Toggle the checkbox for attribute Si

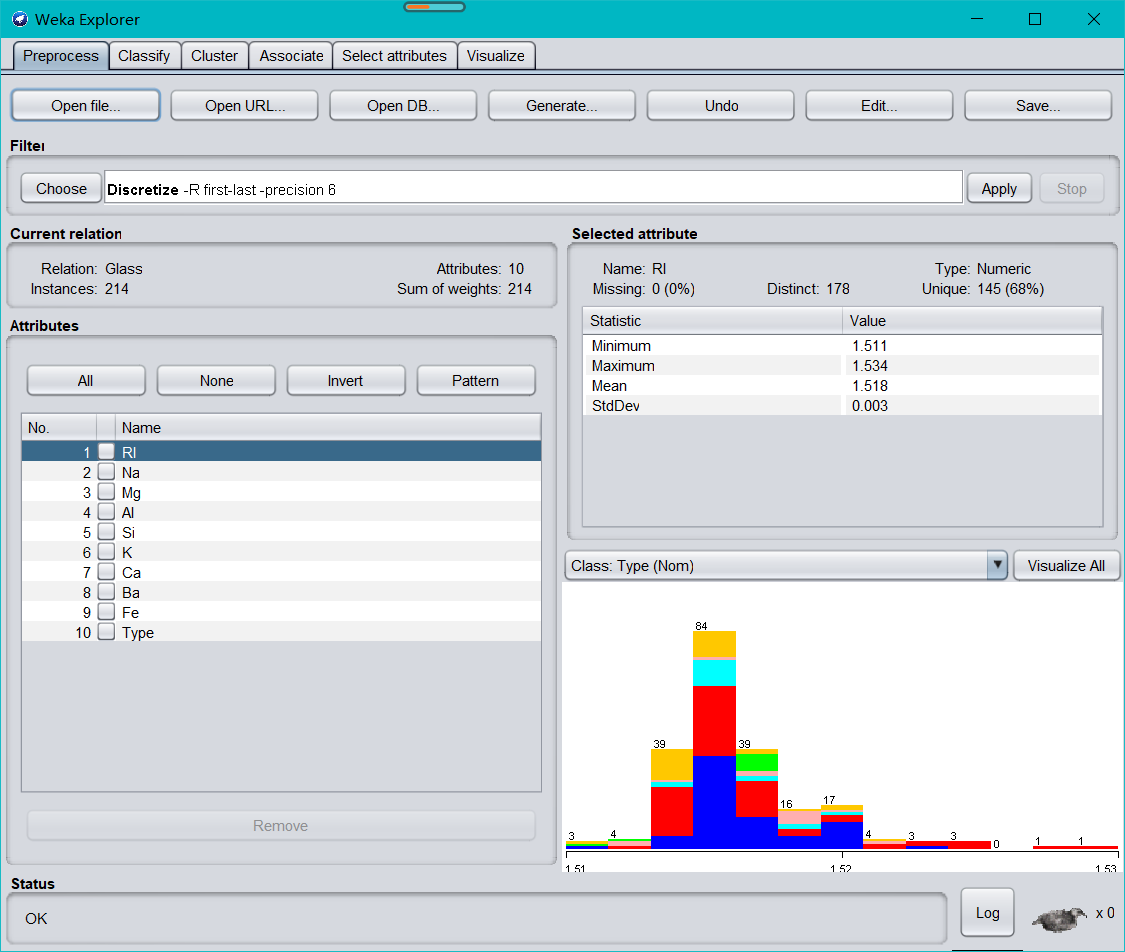click(x=106, y=532)
